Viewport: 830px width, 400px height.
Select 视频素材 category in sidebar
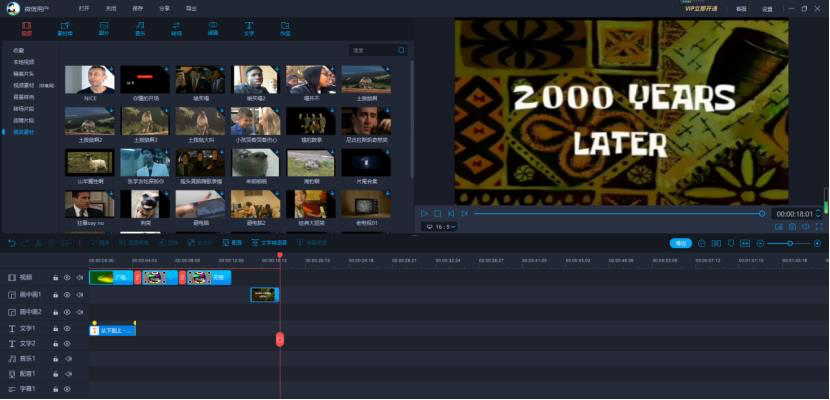23,85
